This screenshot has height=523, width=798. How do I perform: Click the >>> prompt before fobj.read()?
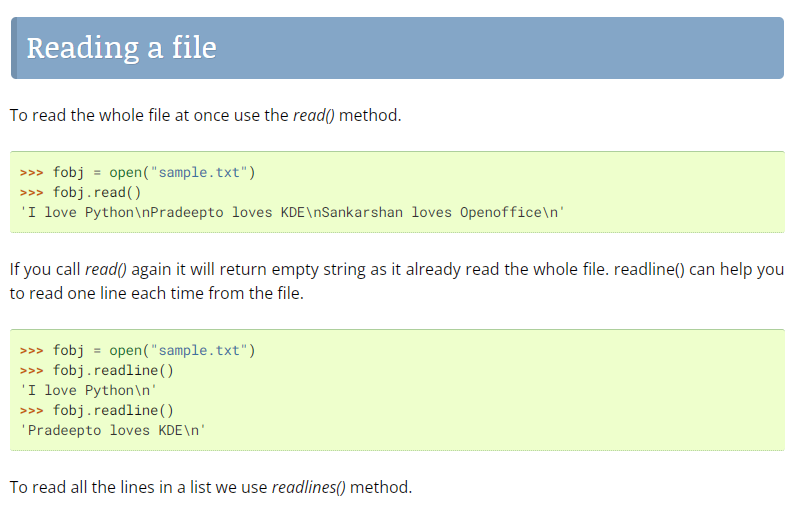(x=32, y=192)
